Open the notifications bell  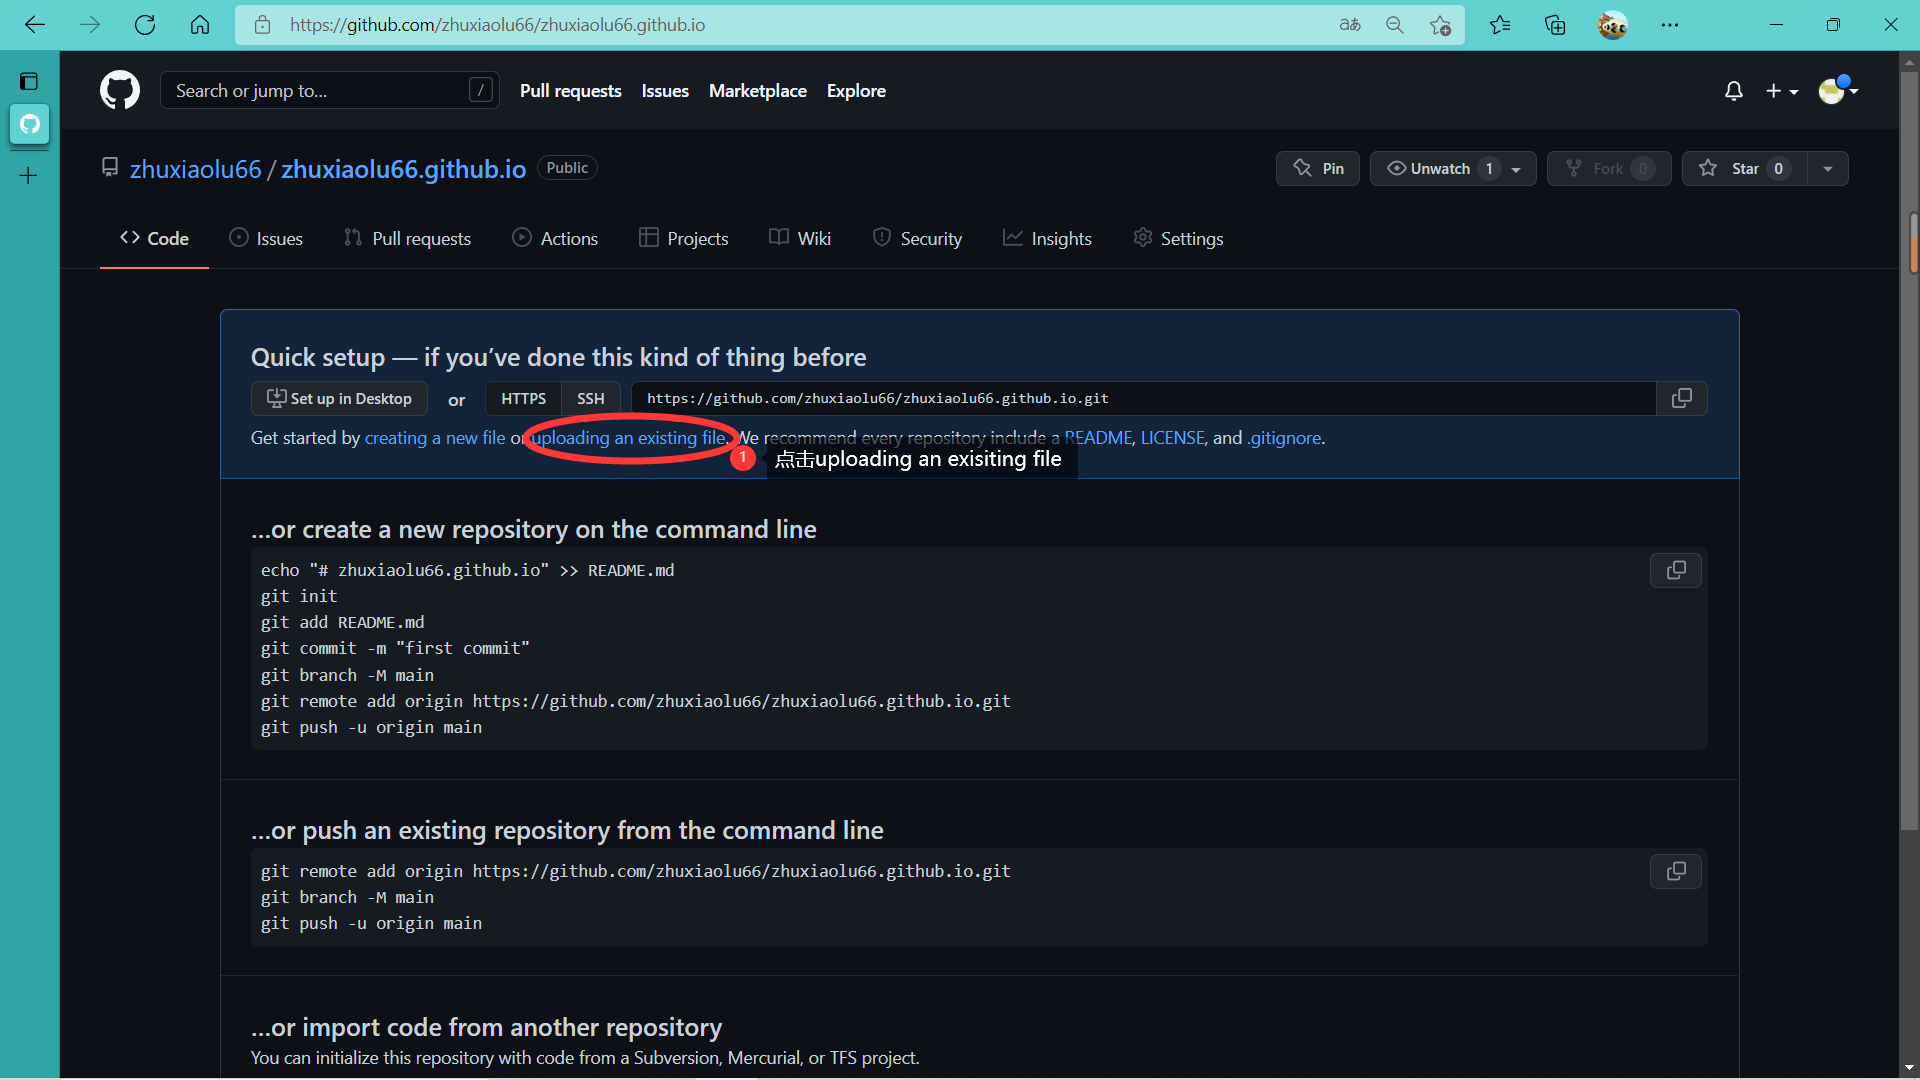tap(1734, 91)
